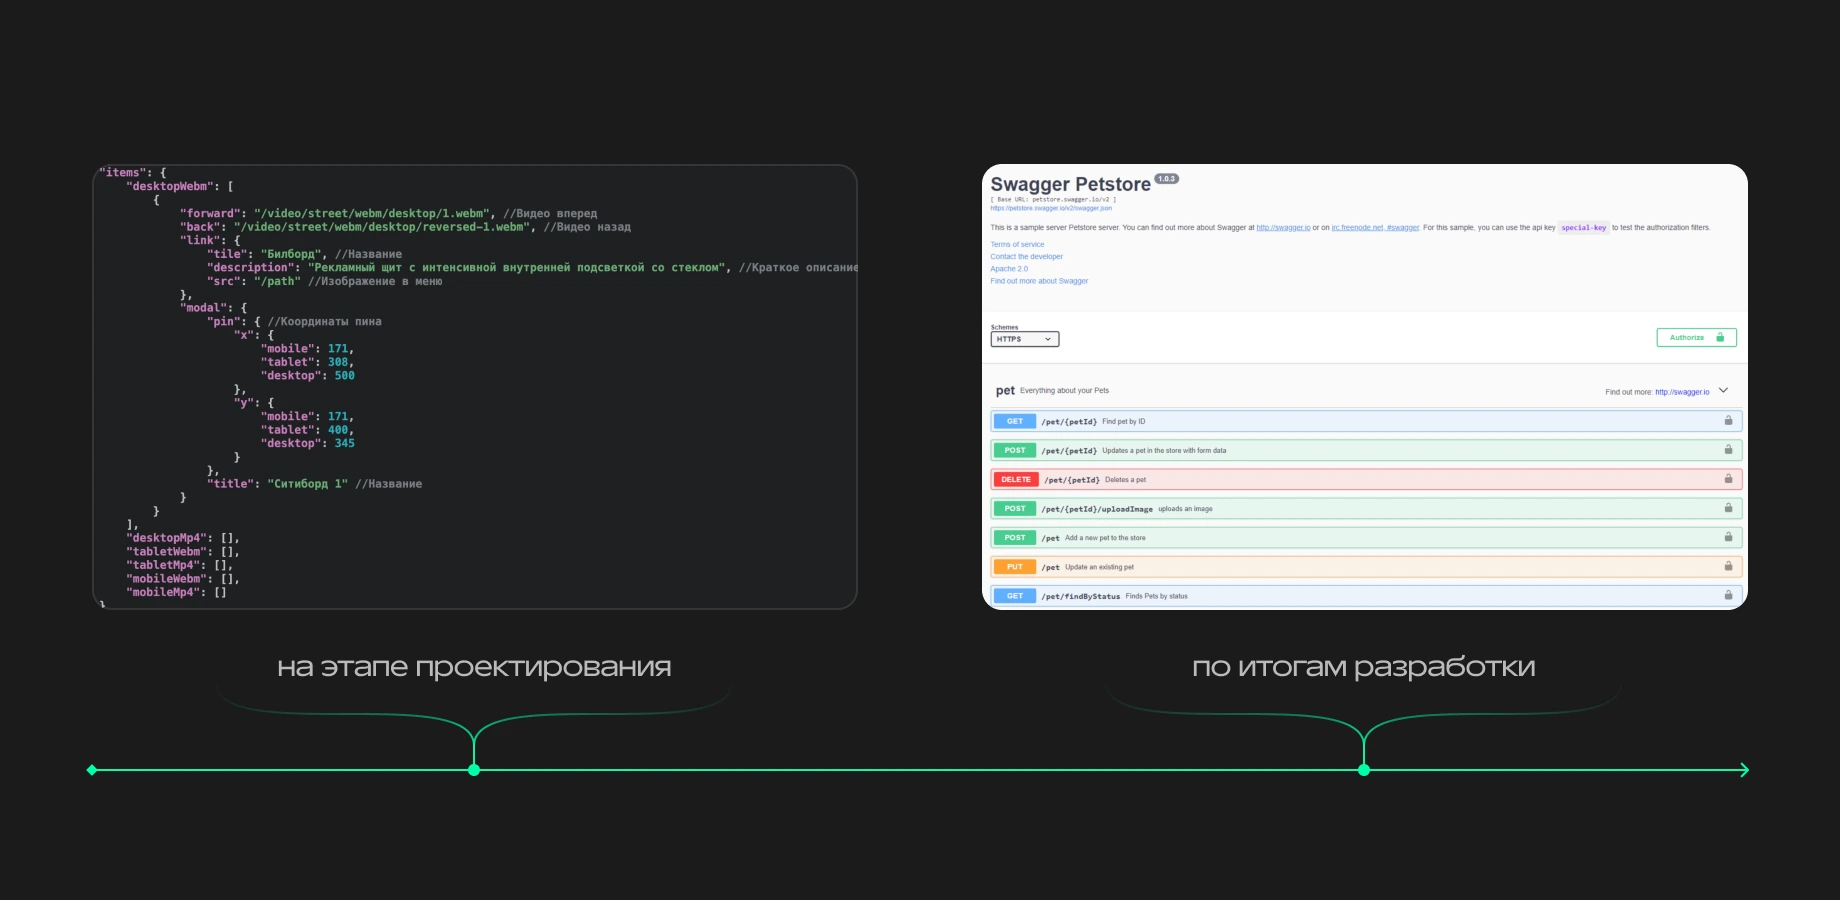The height and width of the screenshot is (900, 1840).
Task: Click the lock icon inside the Authorize button
Action: tap(1720, 338)
